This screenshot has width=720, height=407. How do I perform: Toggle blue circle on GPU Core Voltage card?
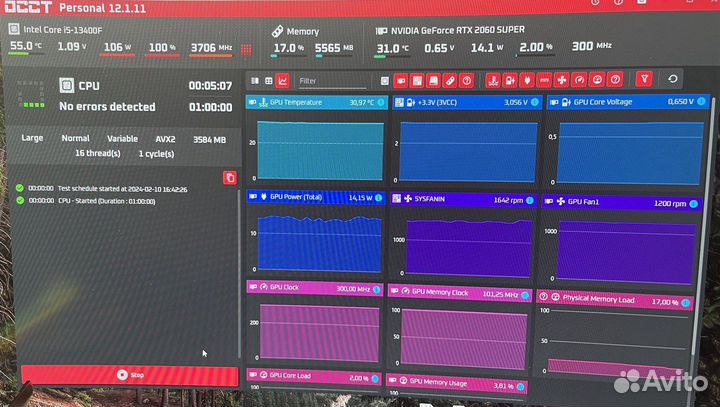point(701,101)
